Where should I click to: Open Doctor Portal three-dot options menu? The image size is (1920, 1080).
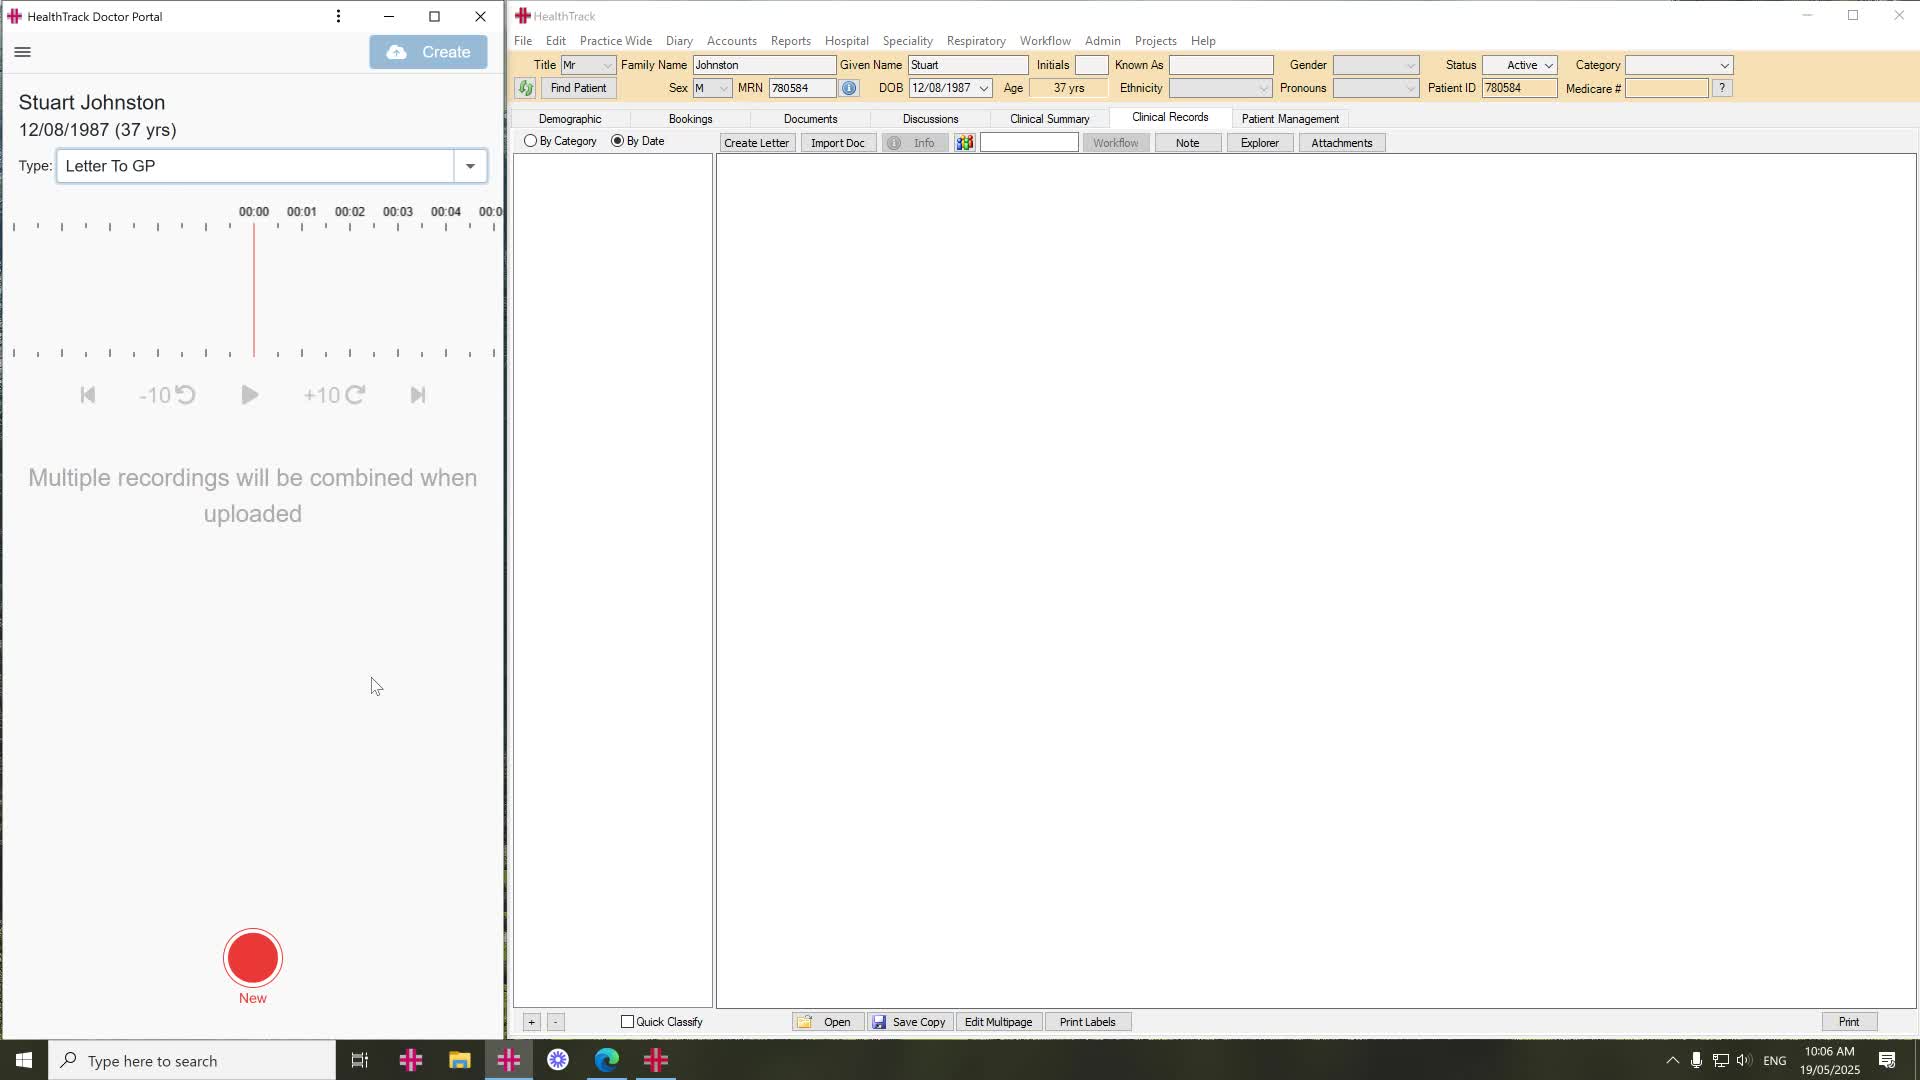point(338,16)
